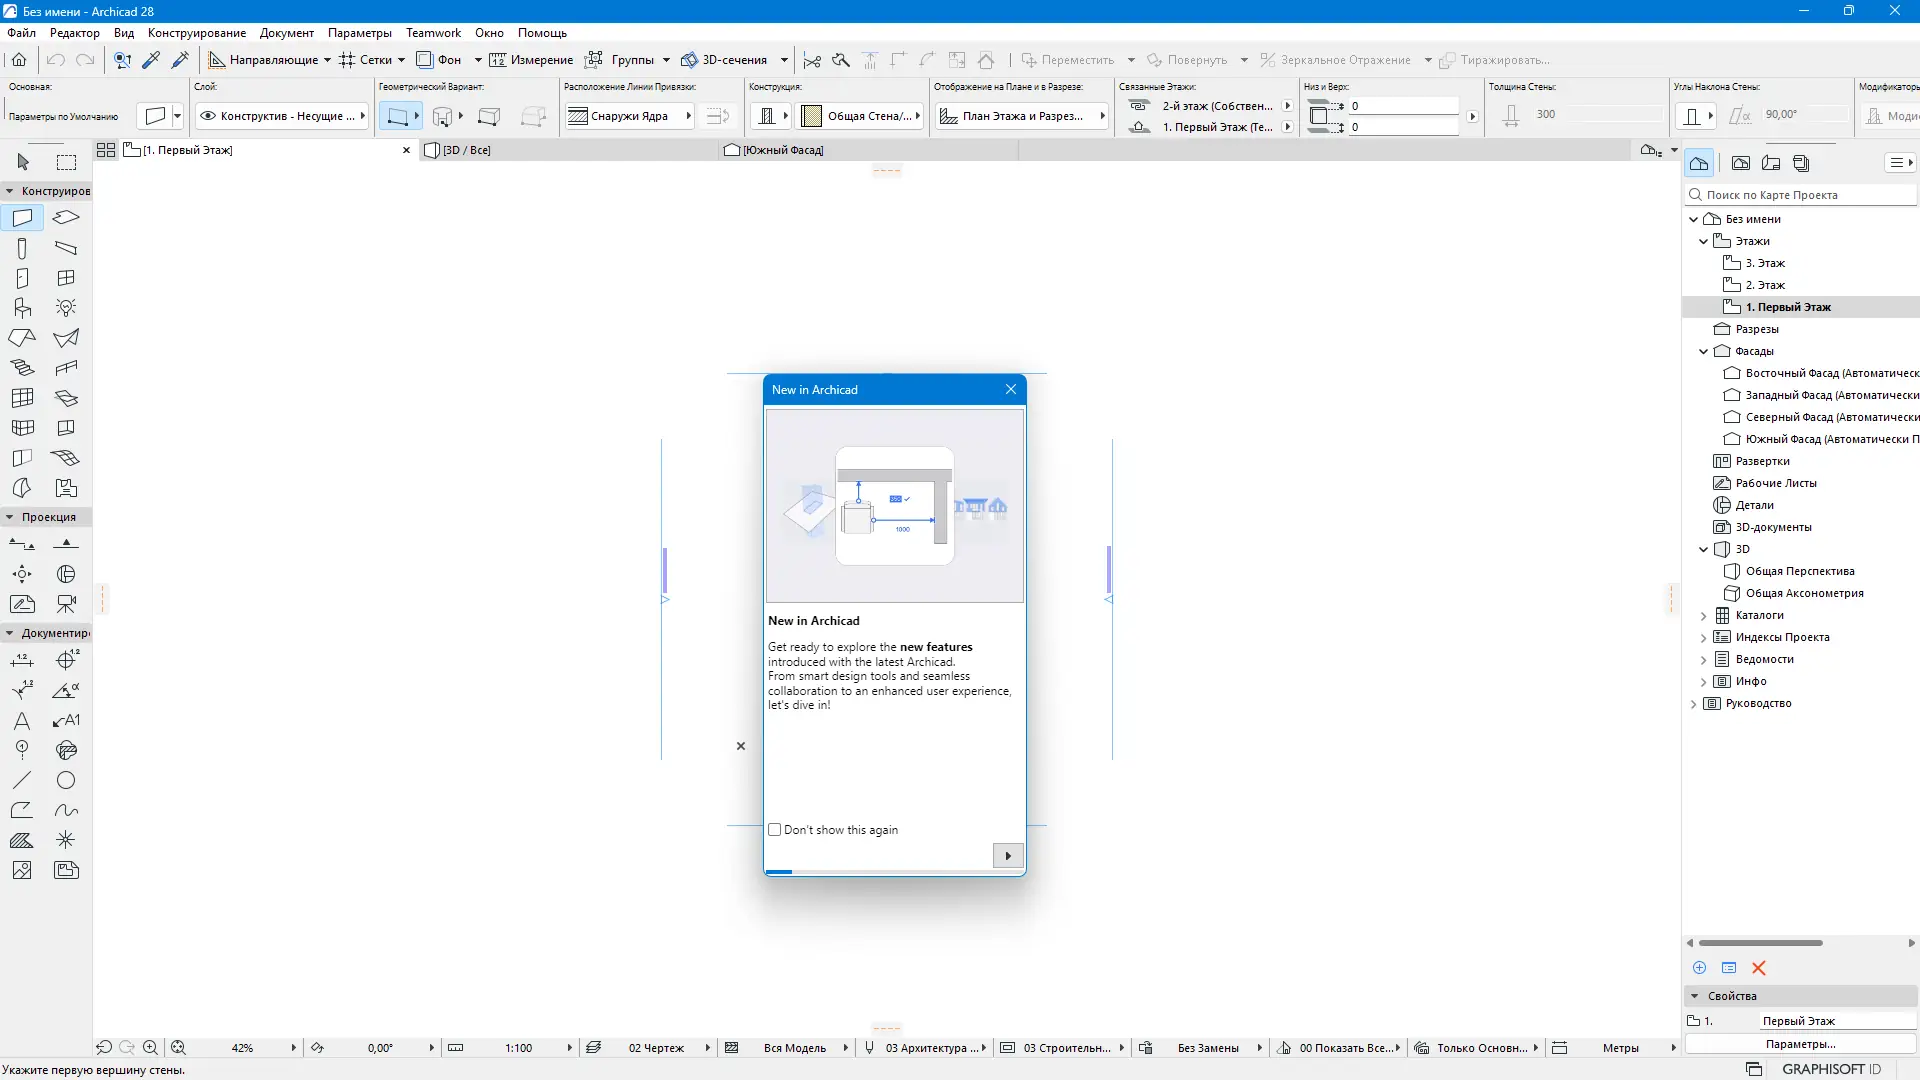This screenshot has height=1080, width=1920.
Task: Select the Marquee tool
Action: (66, 162)
